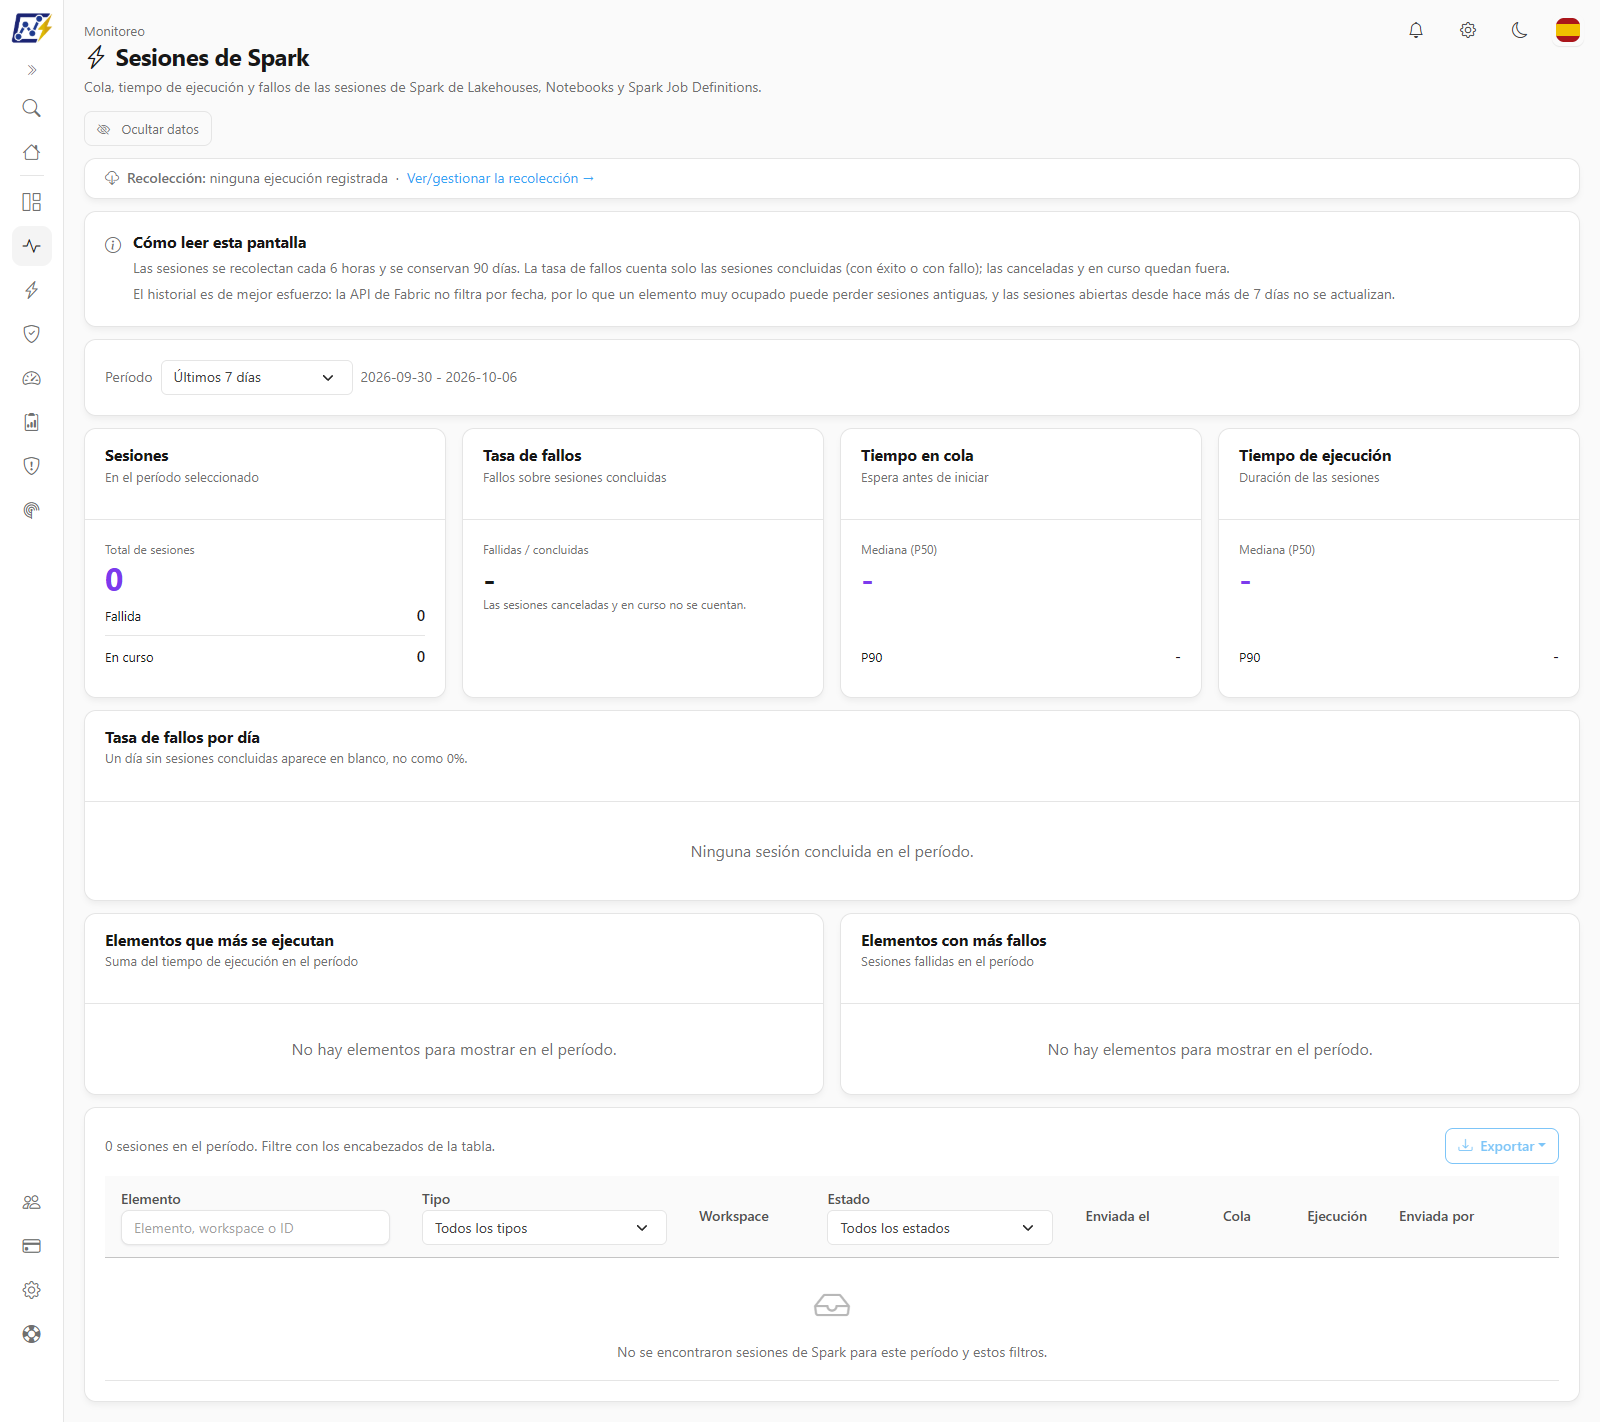Open the Todos los estados dropdown

click(939, 1228)
